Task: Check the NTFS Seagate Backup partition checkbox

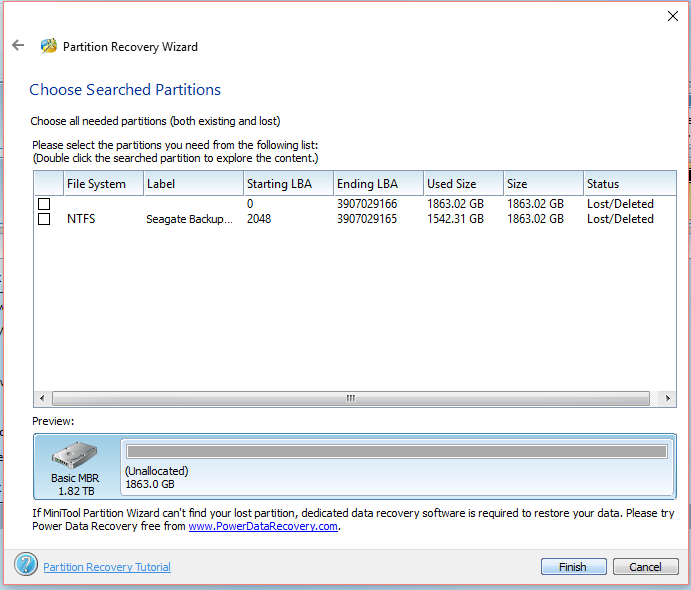Action: click(x=44, y=219)
